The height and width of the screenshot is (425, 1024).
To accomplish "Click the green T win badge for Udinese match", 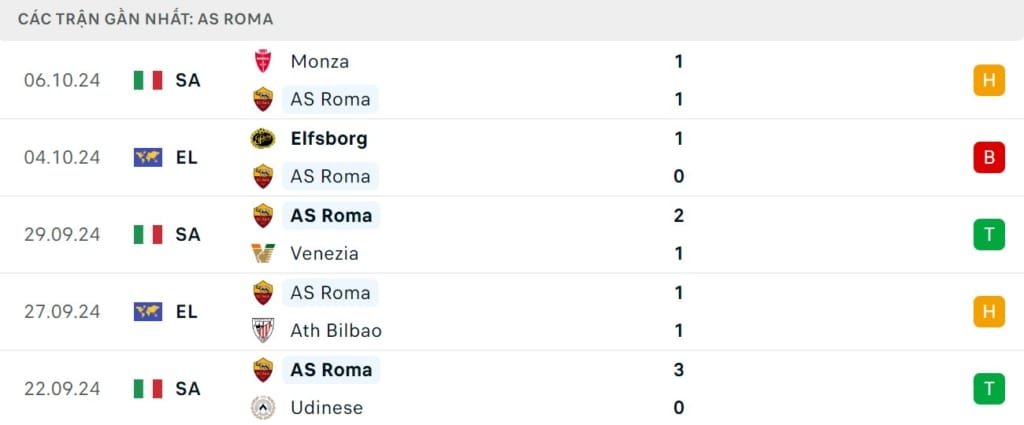I will click(x=988, y=388).
